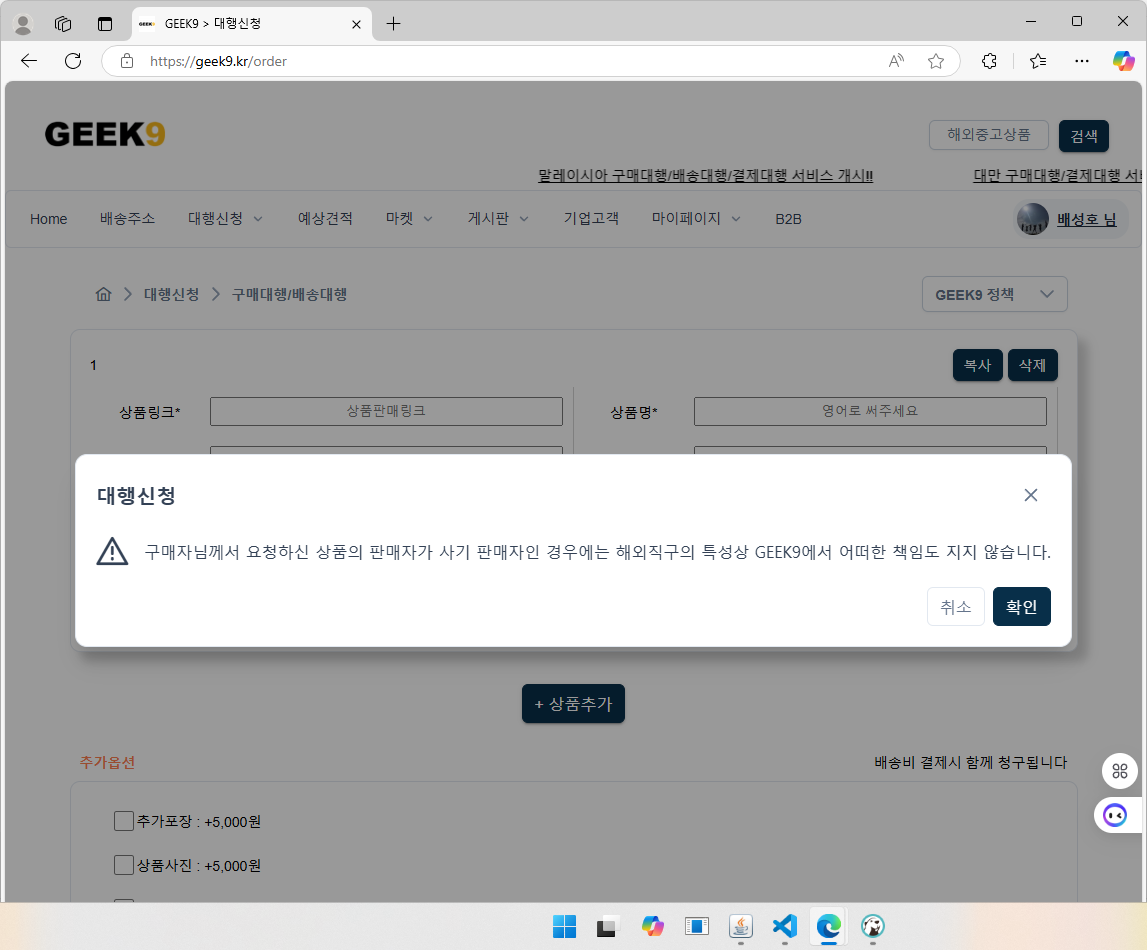Click the 상품명 input field
Image resolution: width=1147 pixels, height=950 pixels.
click(870, 411)
